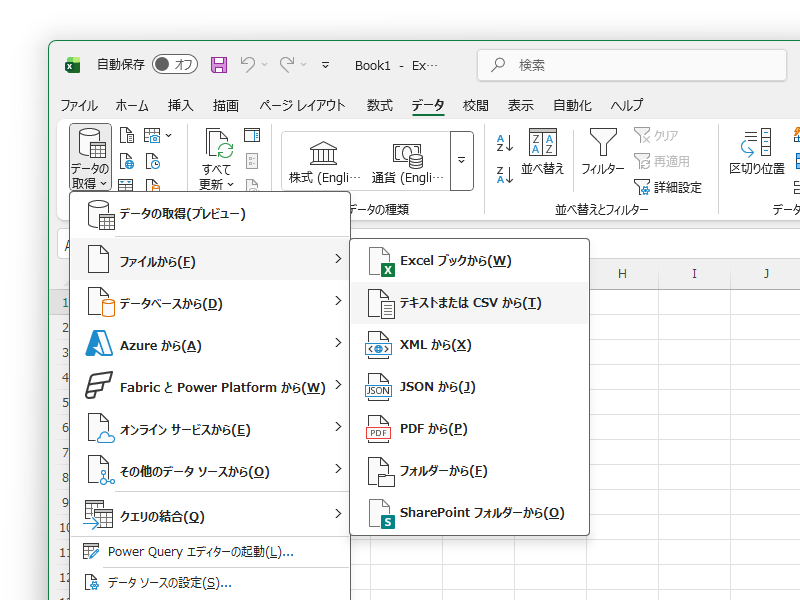This screenshot has height=600, width=800.
Task: Open Customize Quick Access Toolbar dropdown
Action: point(326,65)
